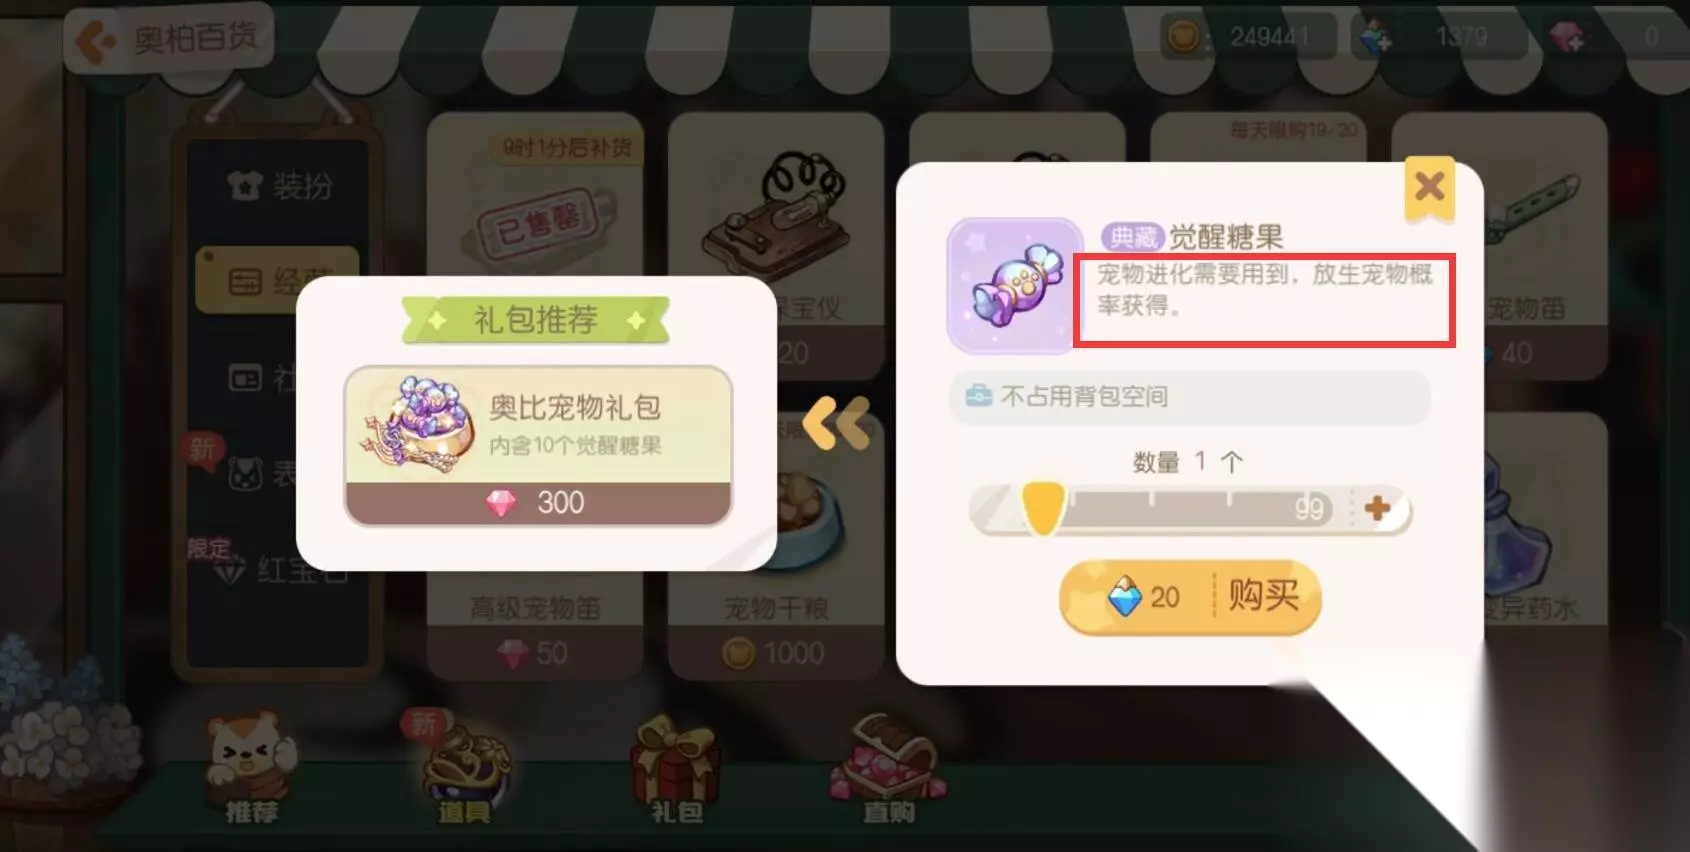Collapse gift pack recommendation with double arrows

click(x=836, y=423)
